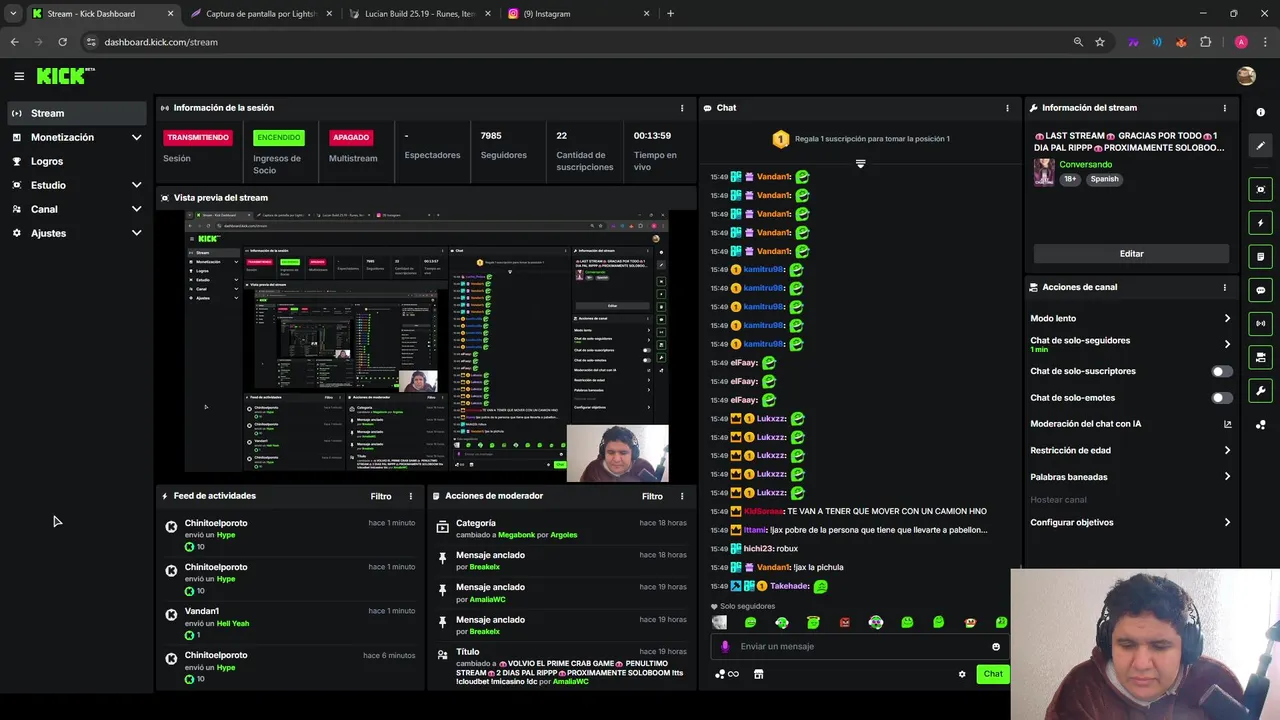
Task: Toggle the channel actions panel icon in right sidebar
Action: (x=1260, y=357)
